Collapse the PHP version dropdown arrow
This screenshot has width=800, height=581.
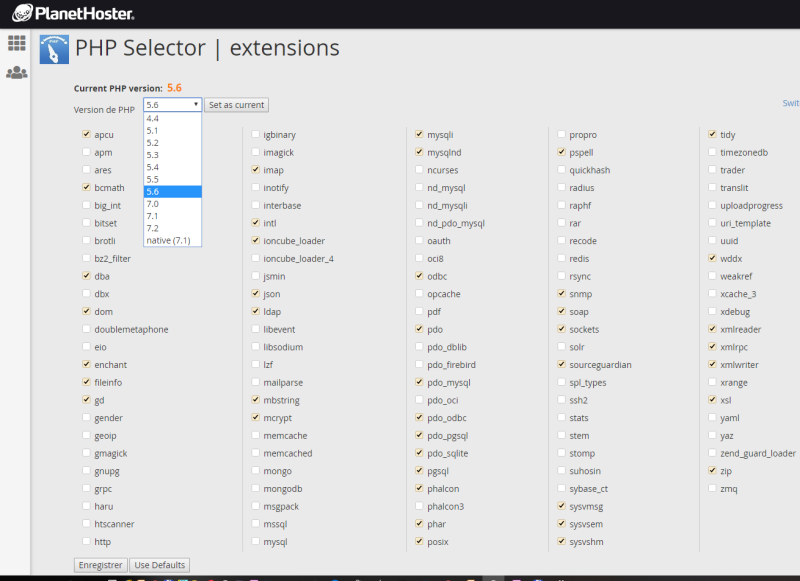pyautogui.click(x=195, y=105)
